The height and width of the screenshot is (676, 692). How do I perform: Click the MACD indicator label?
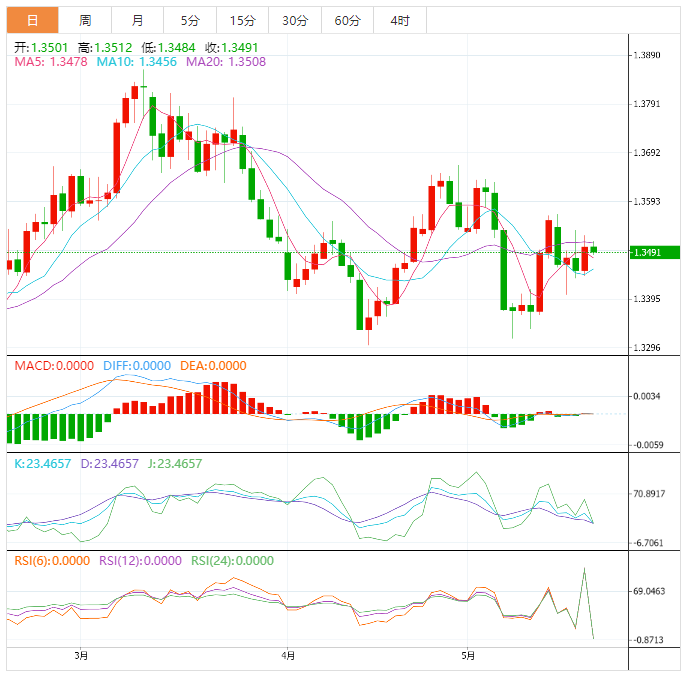coord(57,366)
